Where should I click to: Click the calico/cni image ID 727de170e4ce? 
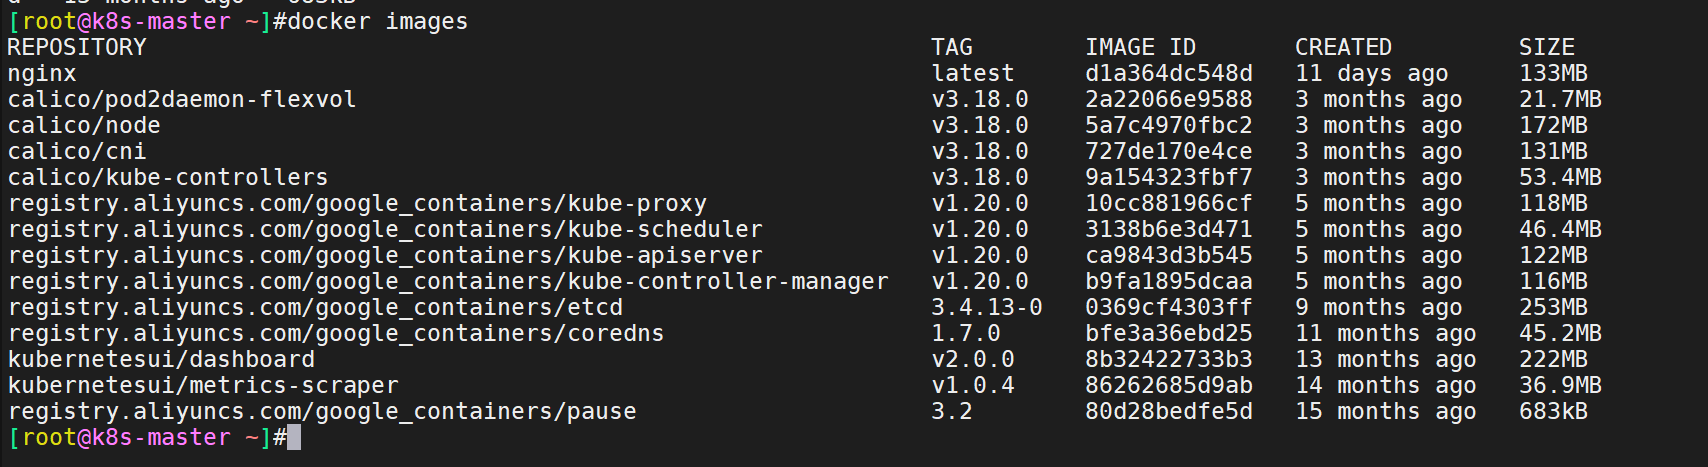pyautogui.click(x=1169, y=152)
